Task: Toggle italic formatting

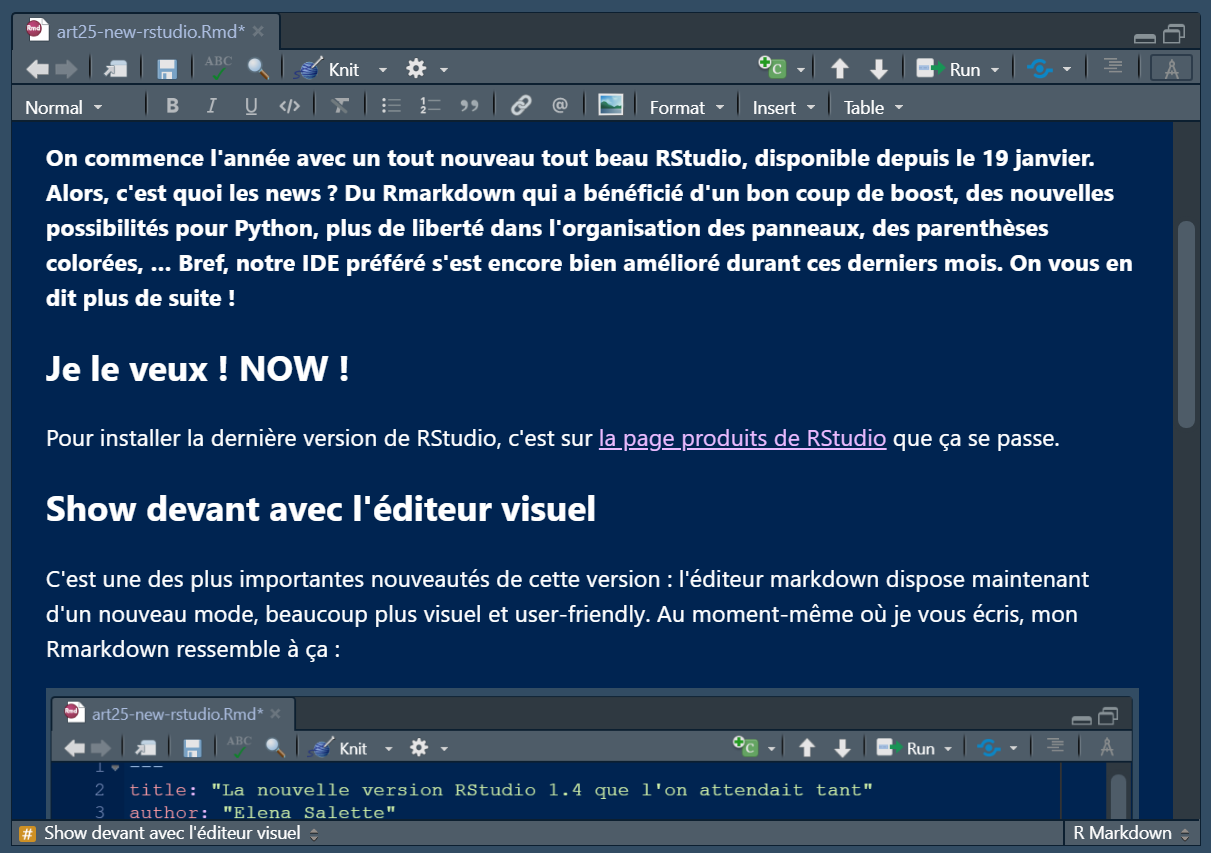Action: [x=211, y=106]
